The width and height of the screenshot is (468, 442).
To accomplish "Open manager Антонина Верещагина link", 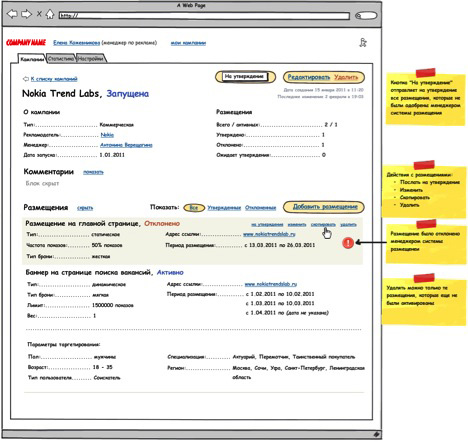I will tap(126, 145).
